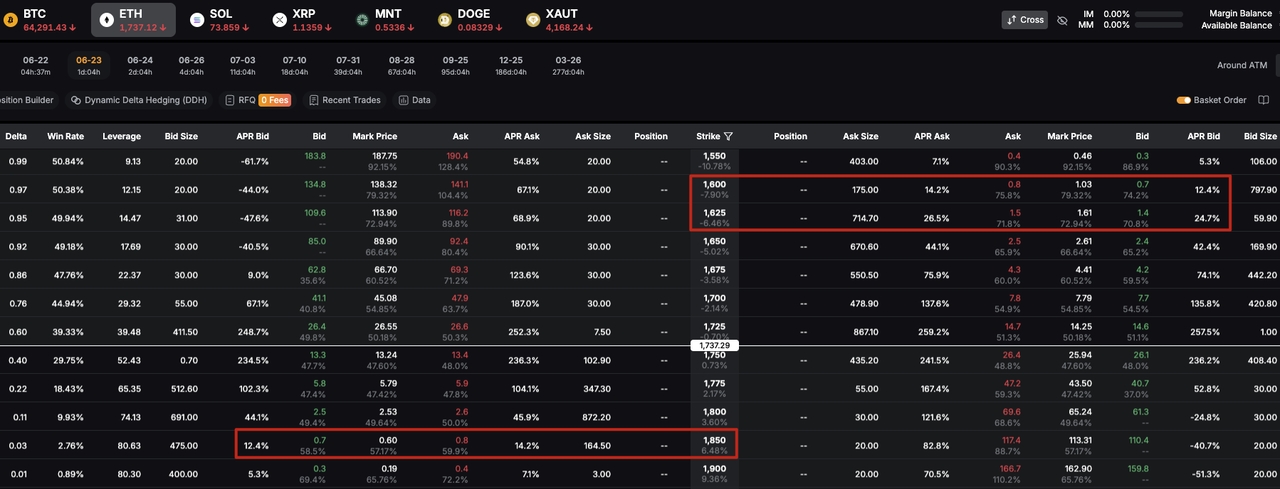Toggle the Basket Order switch
The width and height of the screenshot is (1280, 489).
click(x=1184, y=100)
